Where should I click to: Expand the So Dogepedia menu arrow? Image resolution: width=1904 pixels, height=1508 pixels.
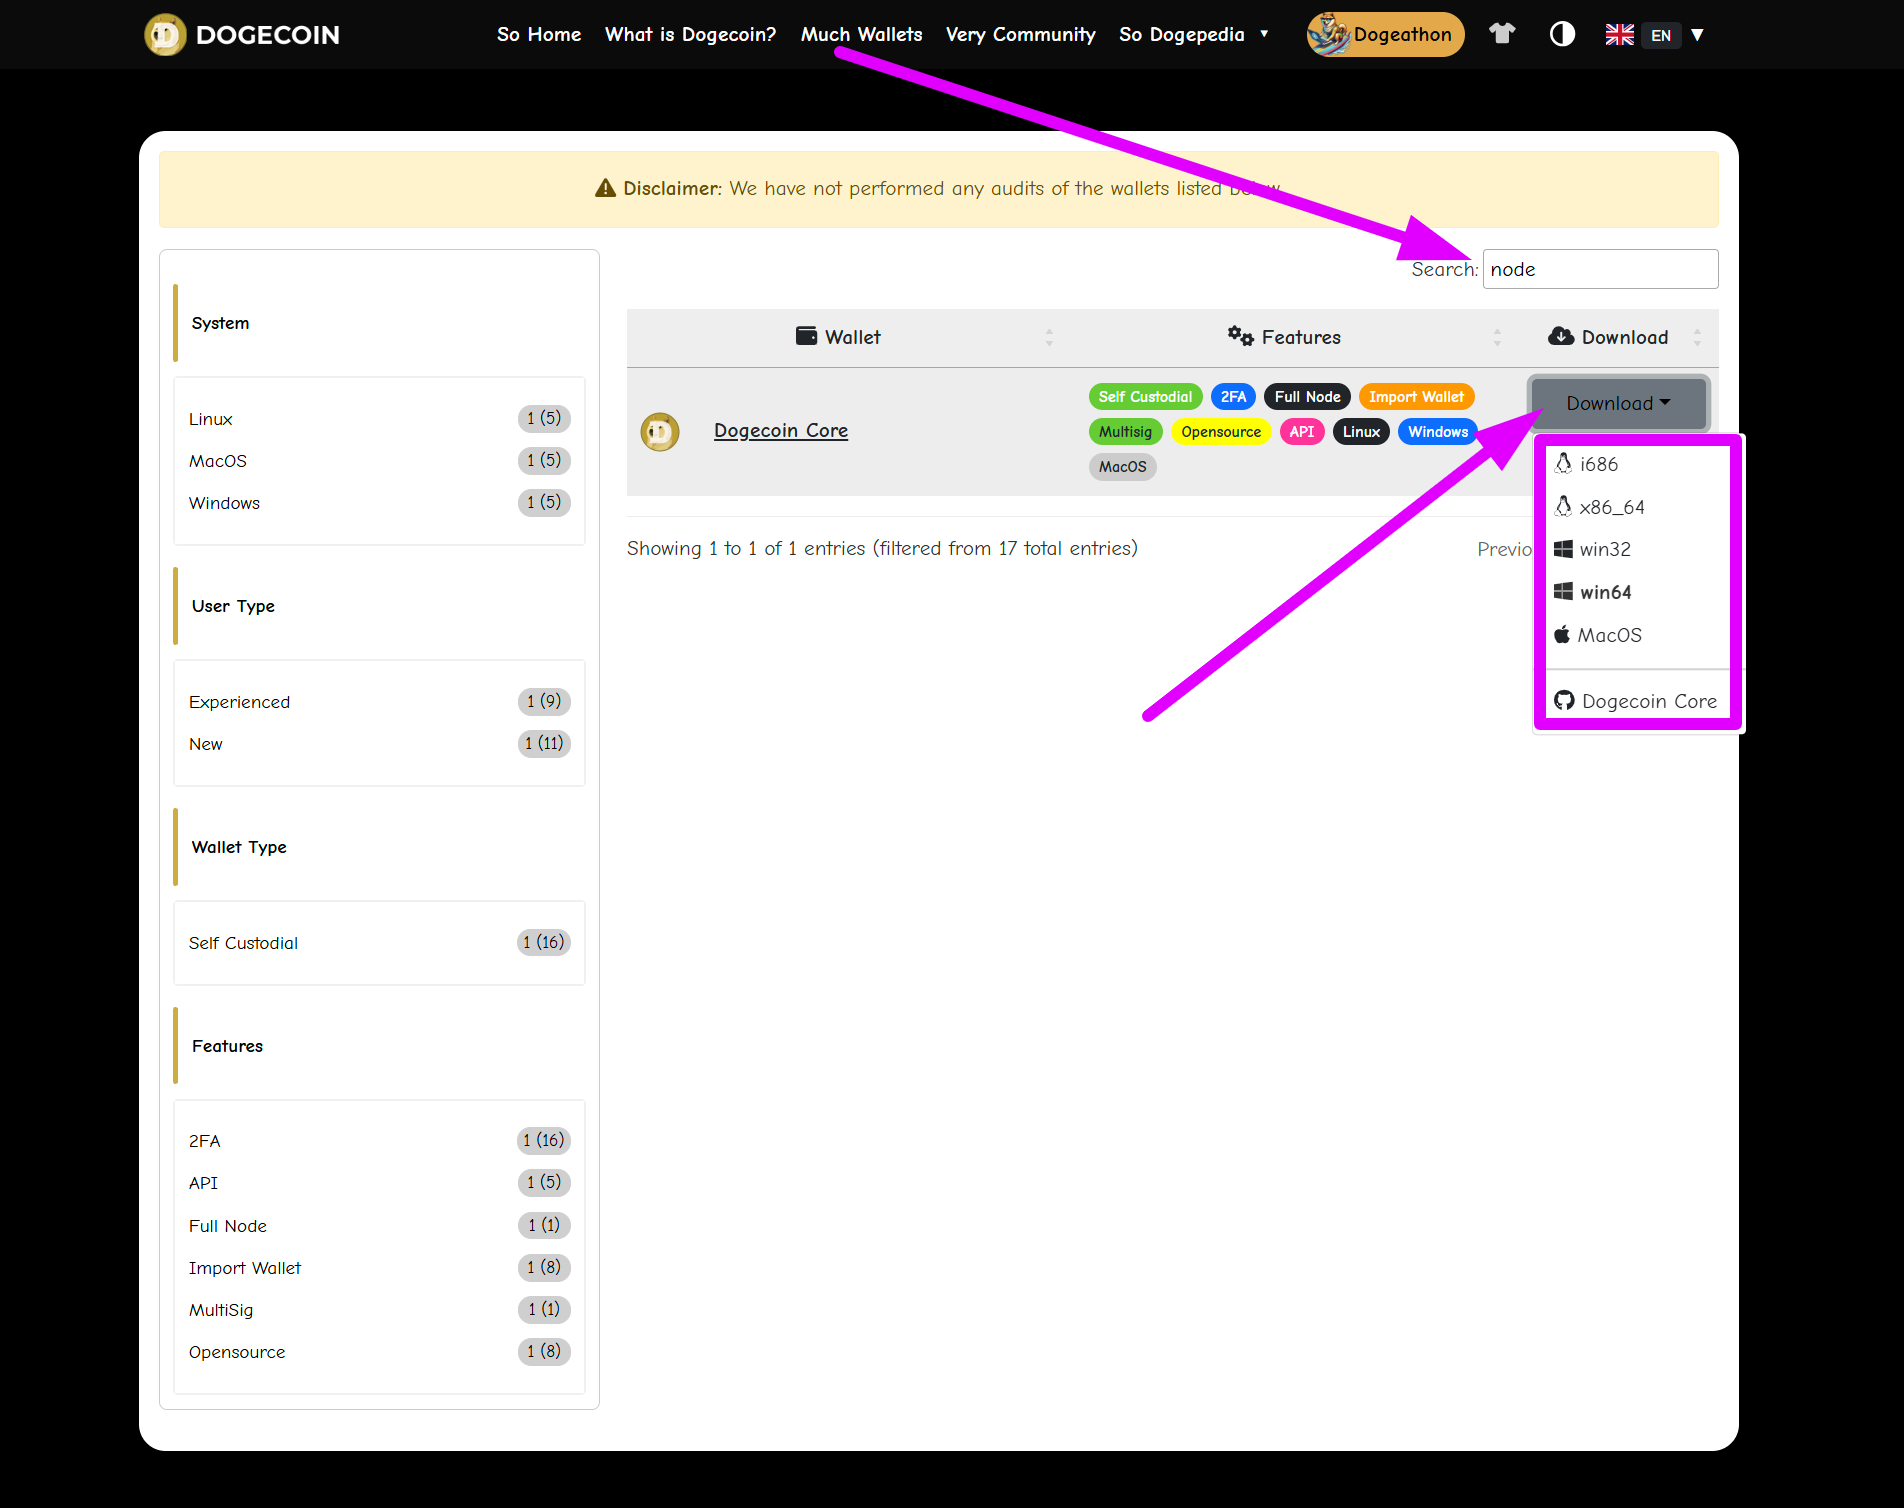pyautogui.click(x=1264, y=34)
